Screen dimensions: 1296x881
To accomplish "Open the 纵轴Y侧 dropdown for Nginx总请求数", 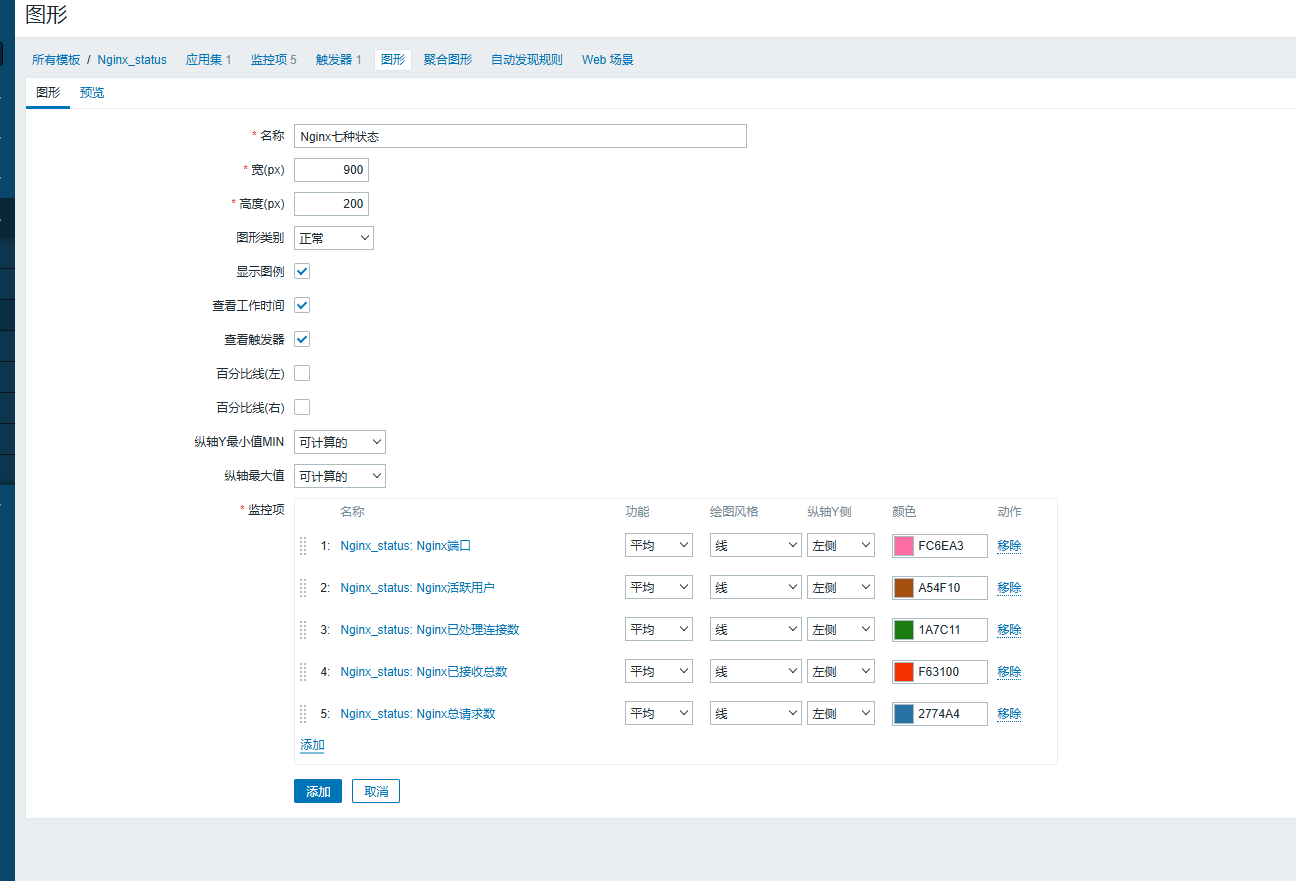I will tap(841, 714).
